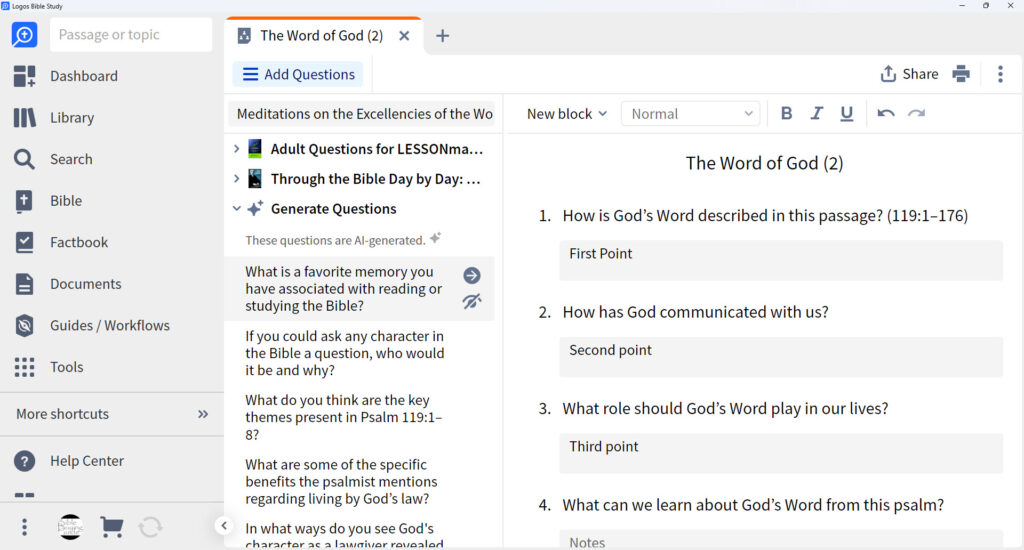The height and width of the screenshot is (550, 1024).
Task: Click question 2 How has God communicated
Action: (696, 312)
